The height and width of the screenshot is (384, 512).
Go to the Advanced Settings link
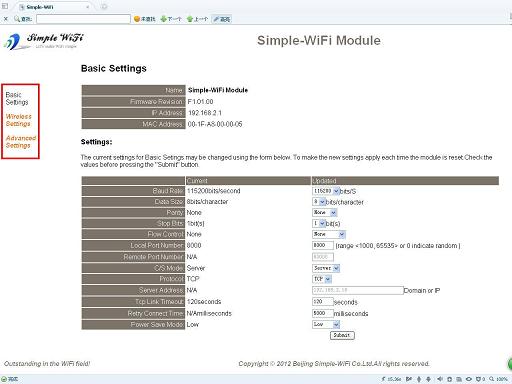pos(21,142)
